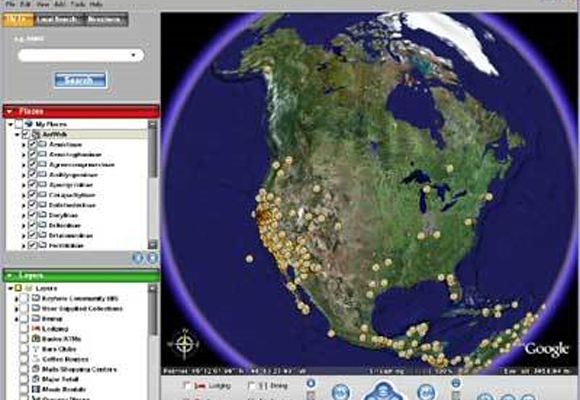
Task: Expand the Keyhole Community BBS layer
Action: point(16,299)
